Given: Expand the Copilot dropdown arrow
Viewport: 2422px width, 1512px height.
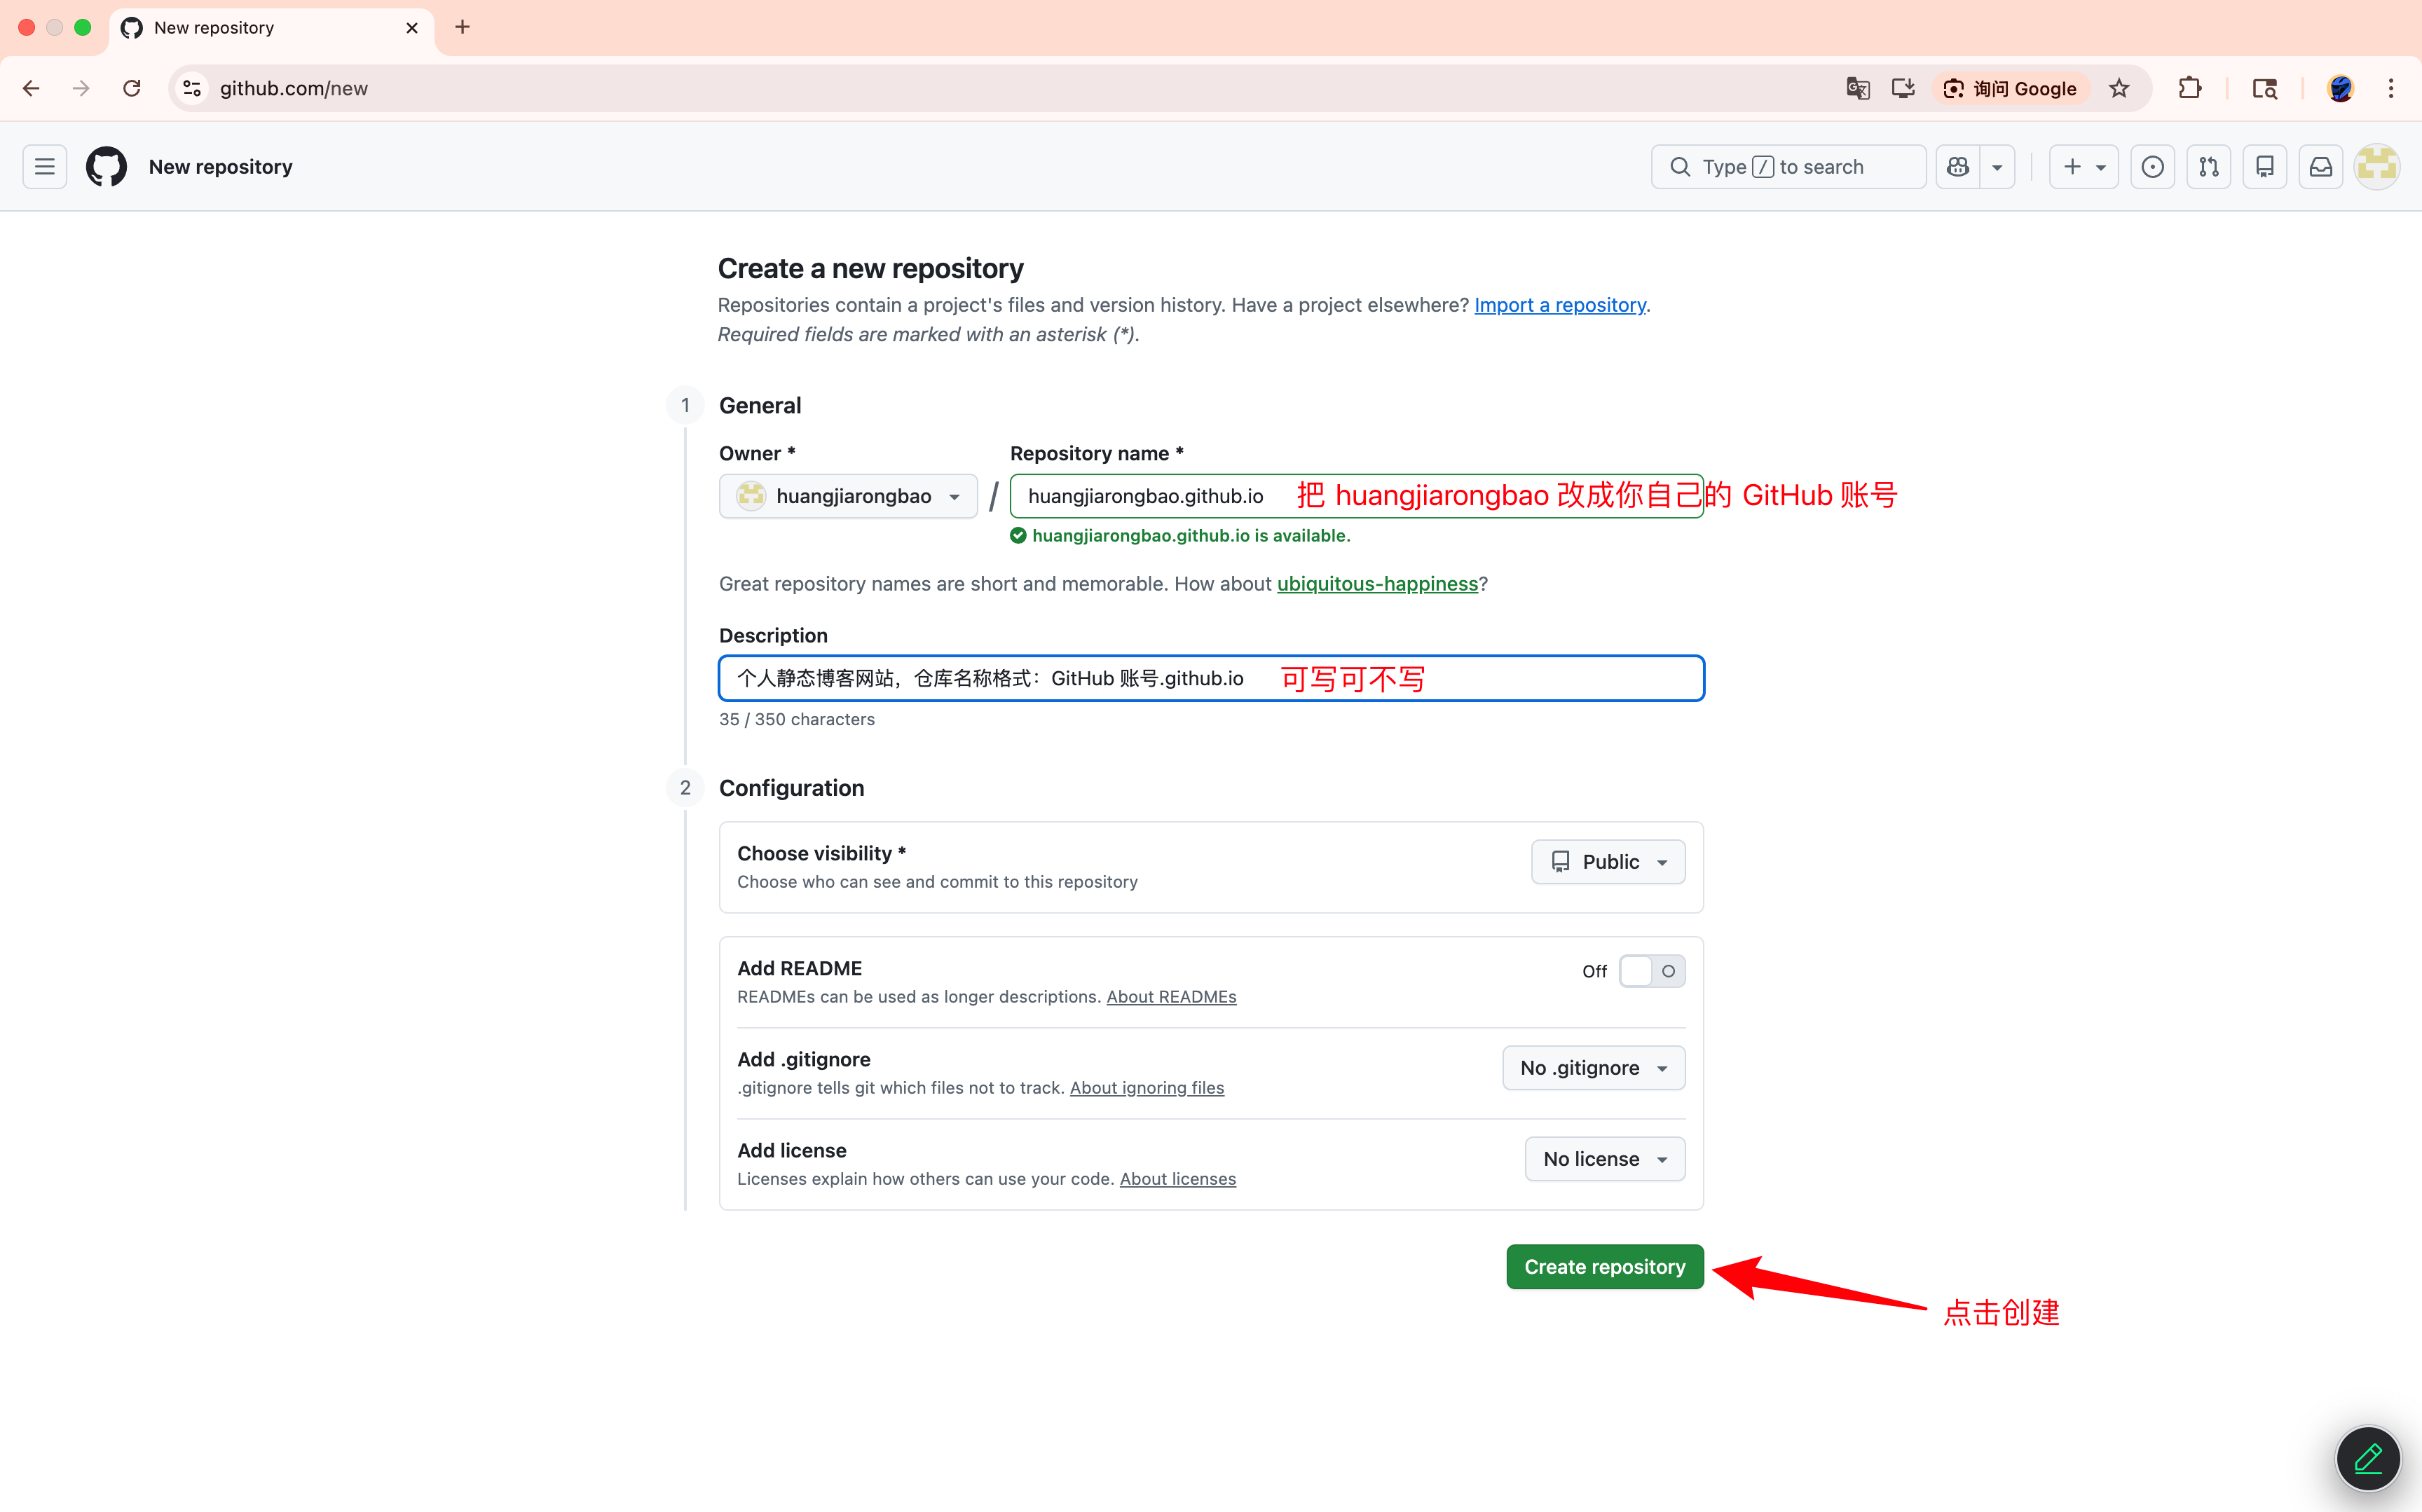Looking at the screenshot, I should pyautogui.click(x=1997, y=167).
